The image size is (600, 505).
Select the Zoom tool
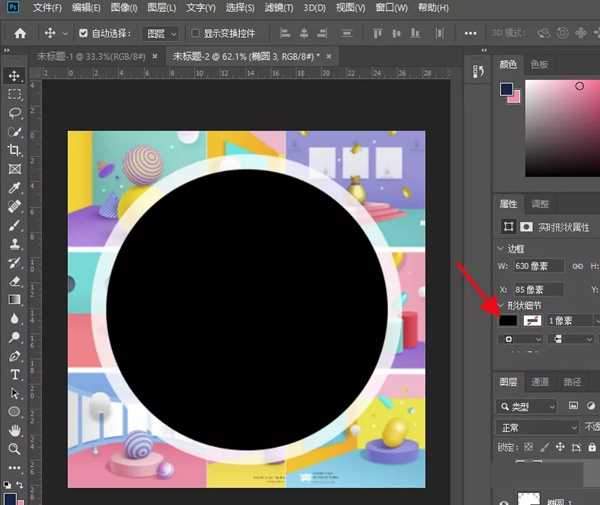point(14,449)
